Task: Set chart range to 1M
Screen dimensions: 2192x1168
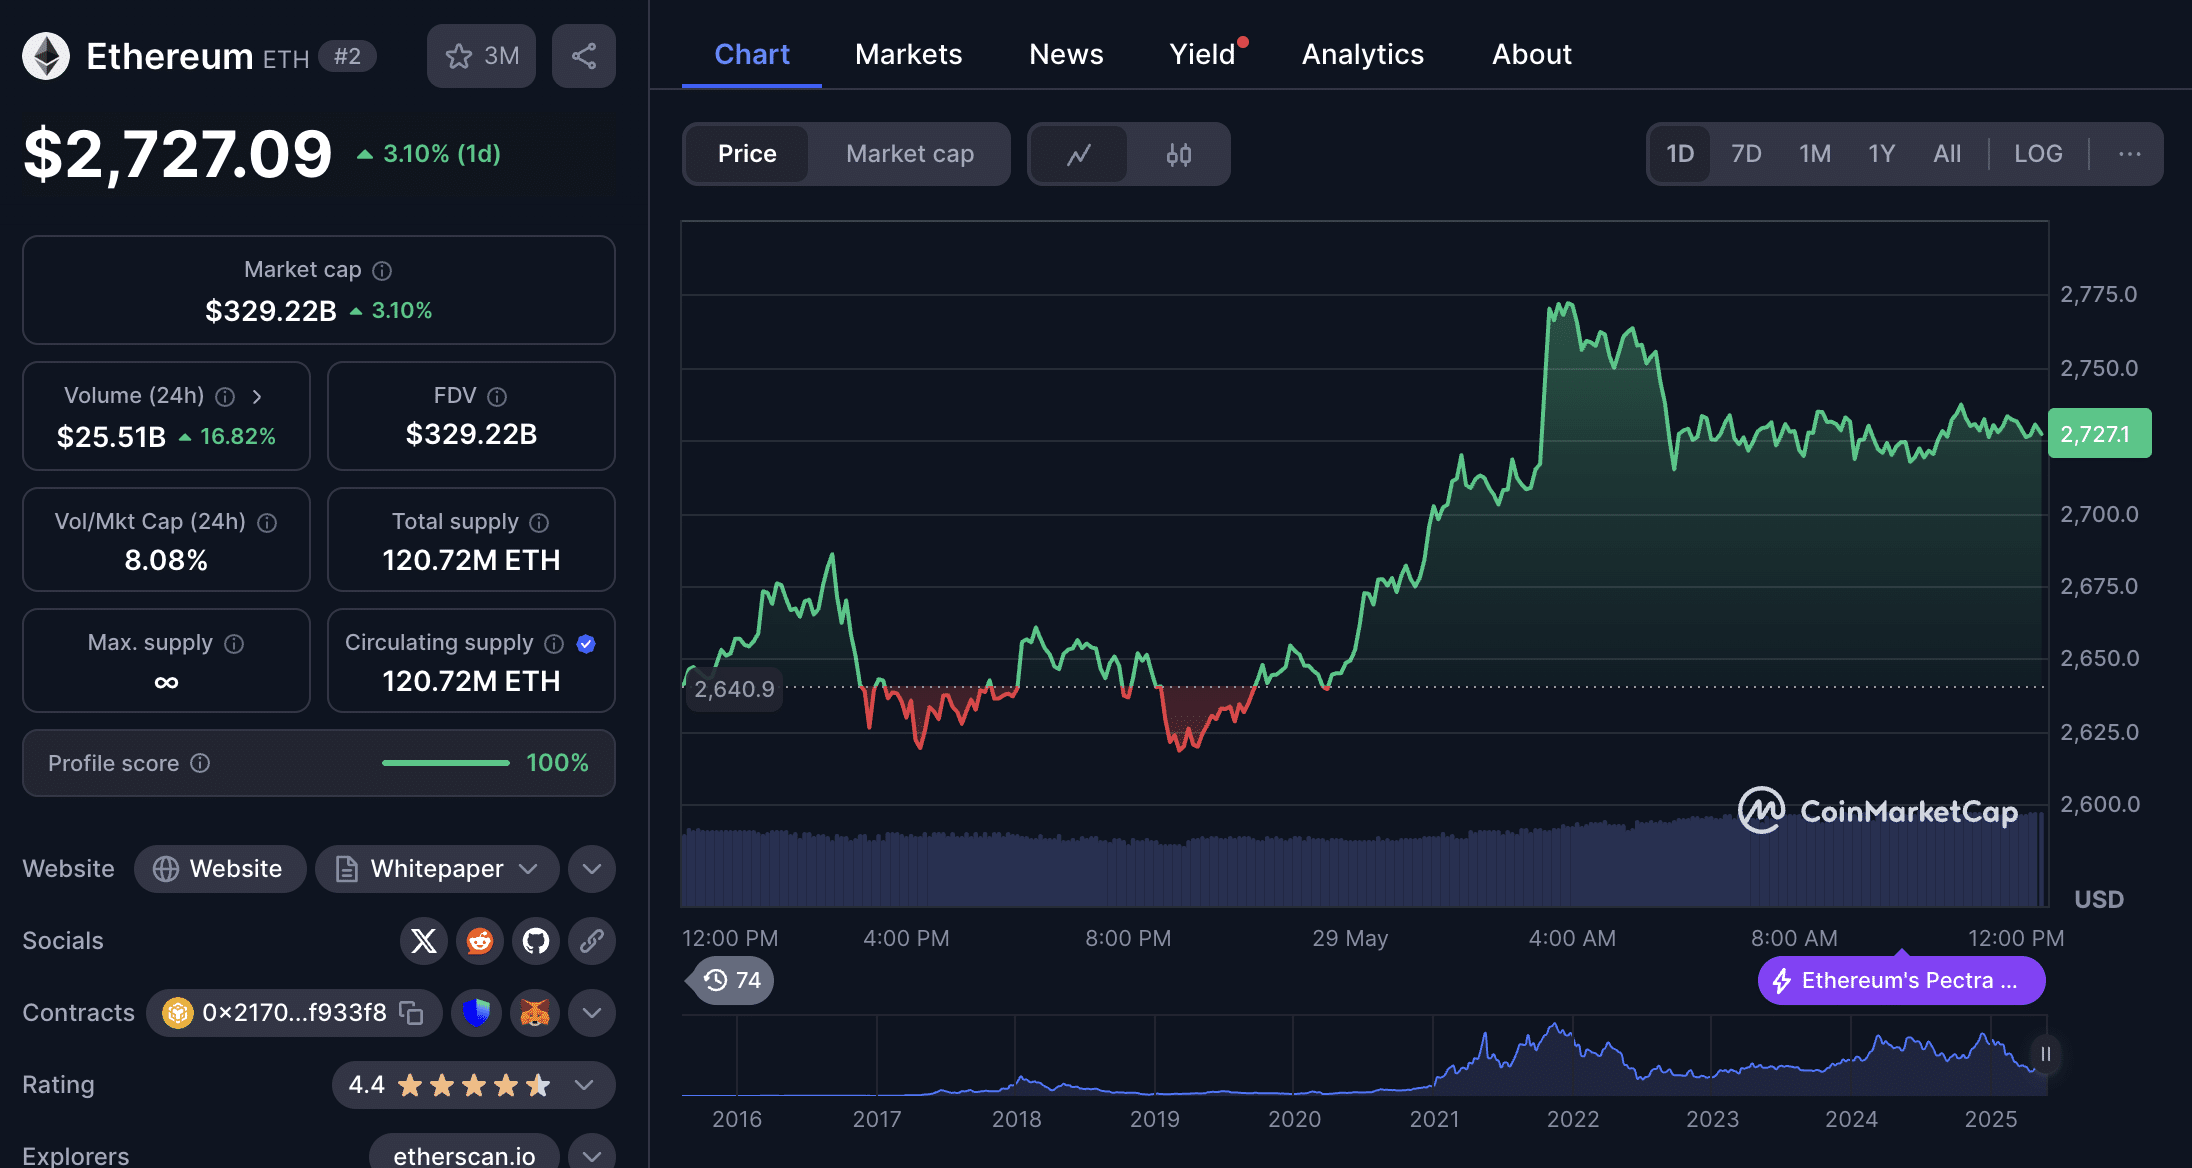Action: 1815,154
